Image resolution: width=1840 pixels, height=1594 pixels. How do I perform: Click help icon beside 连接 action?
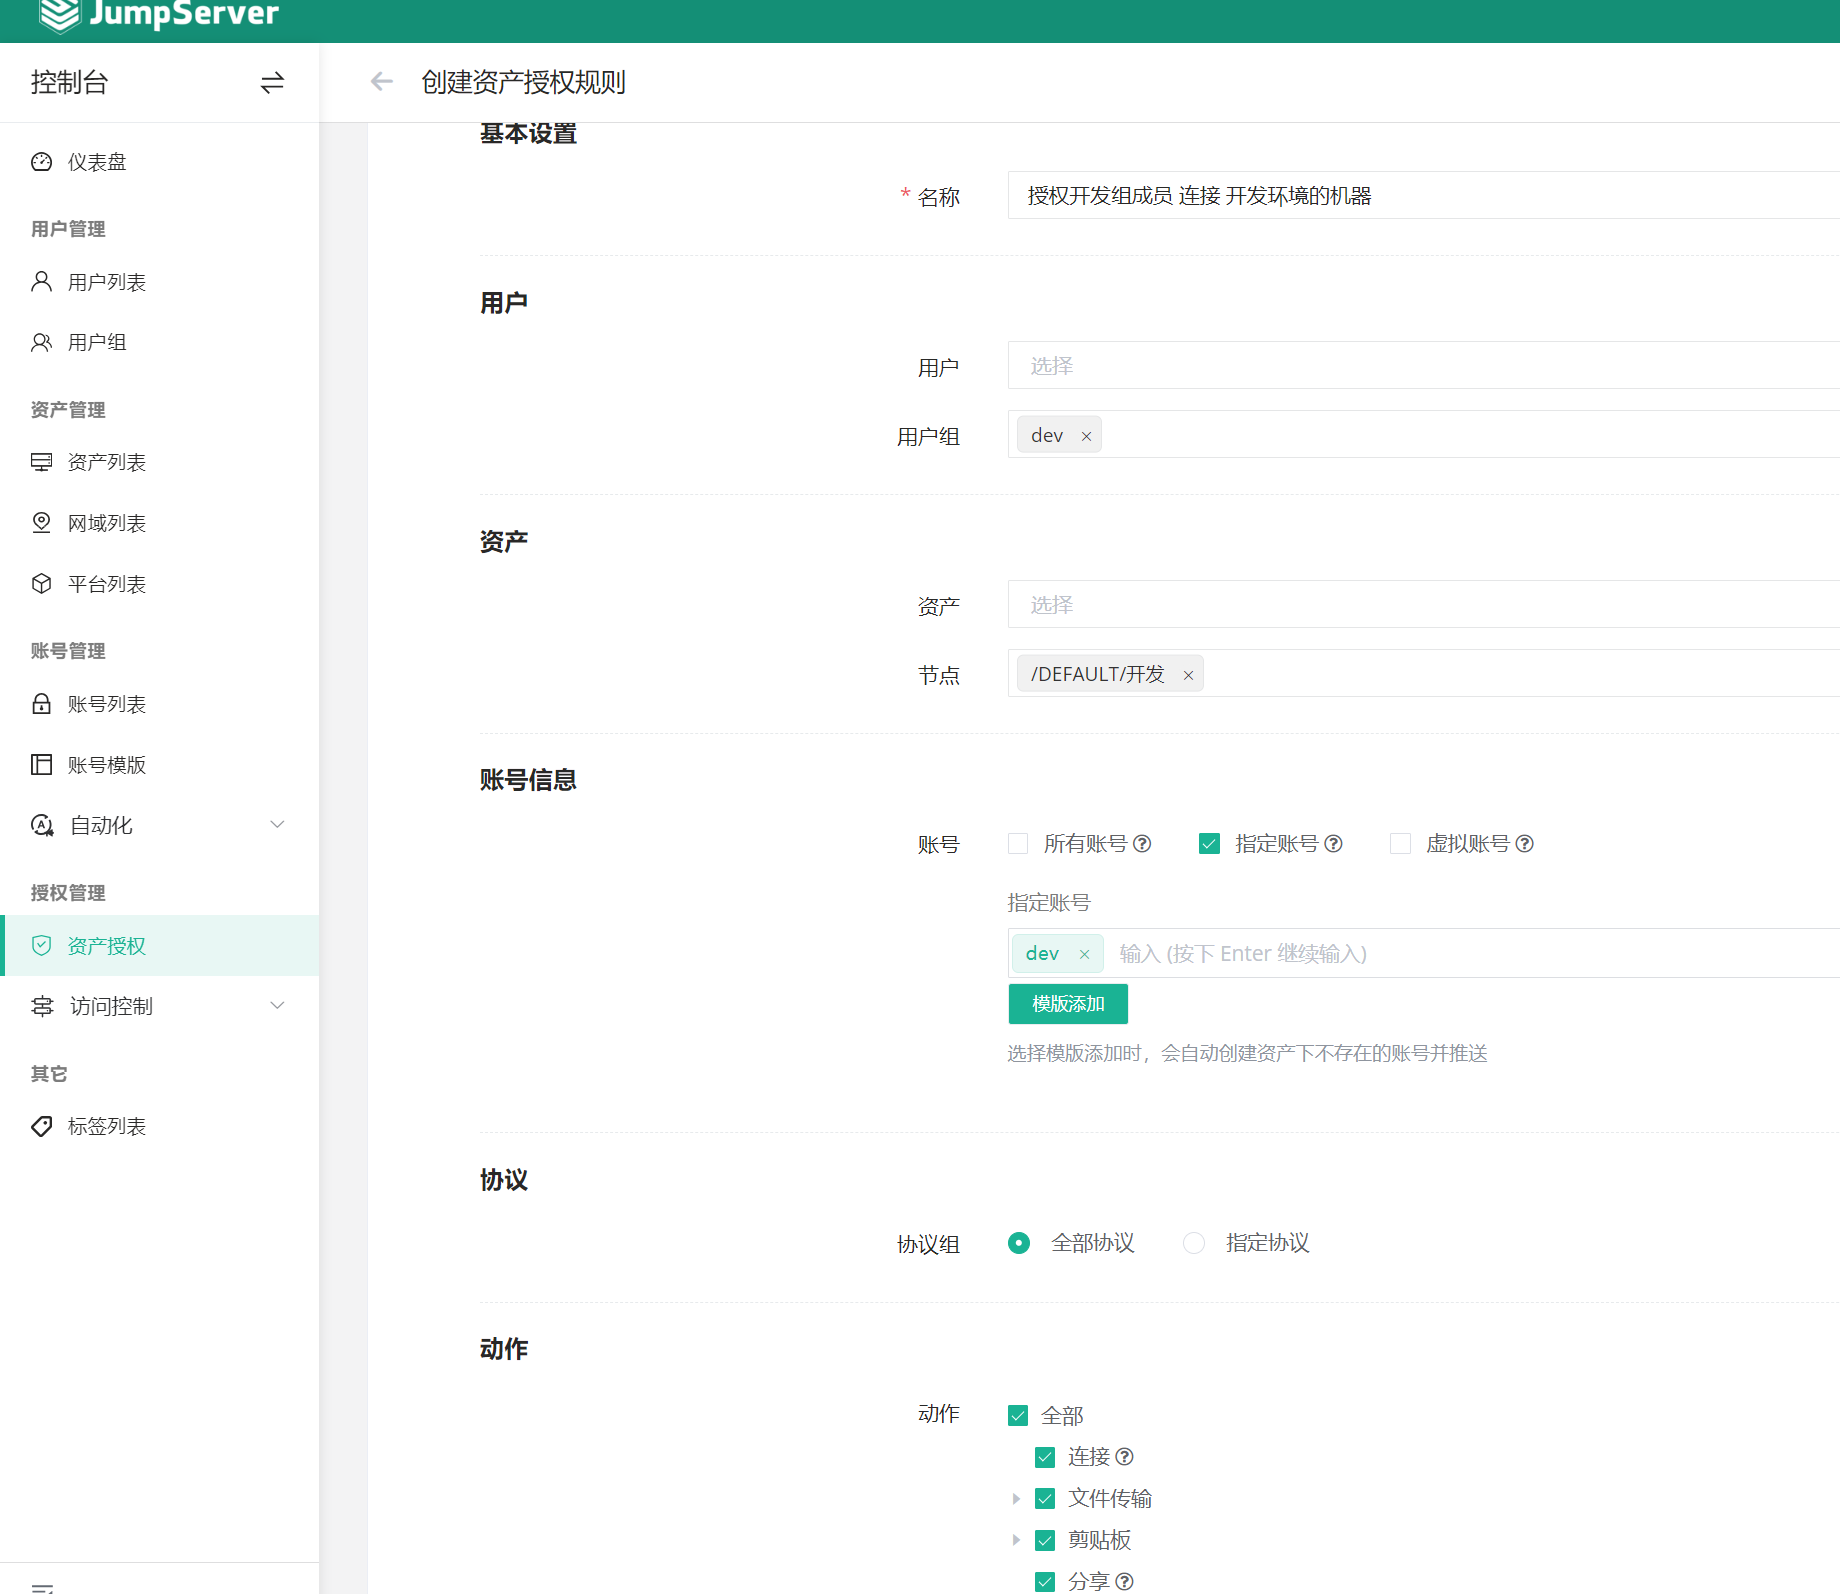pos(1124,1457)
